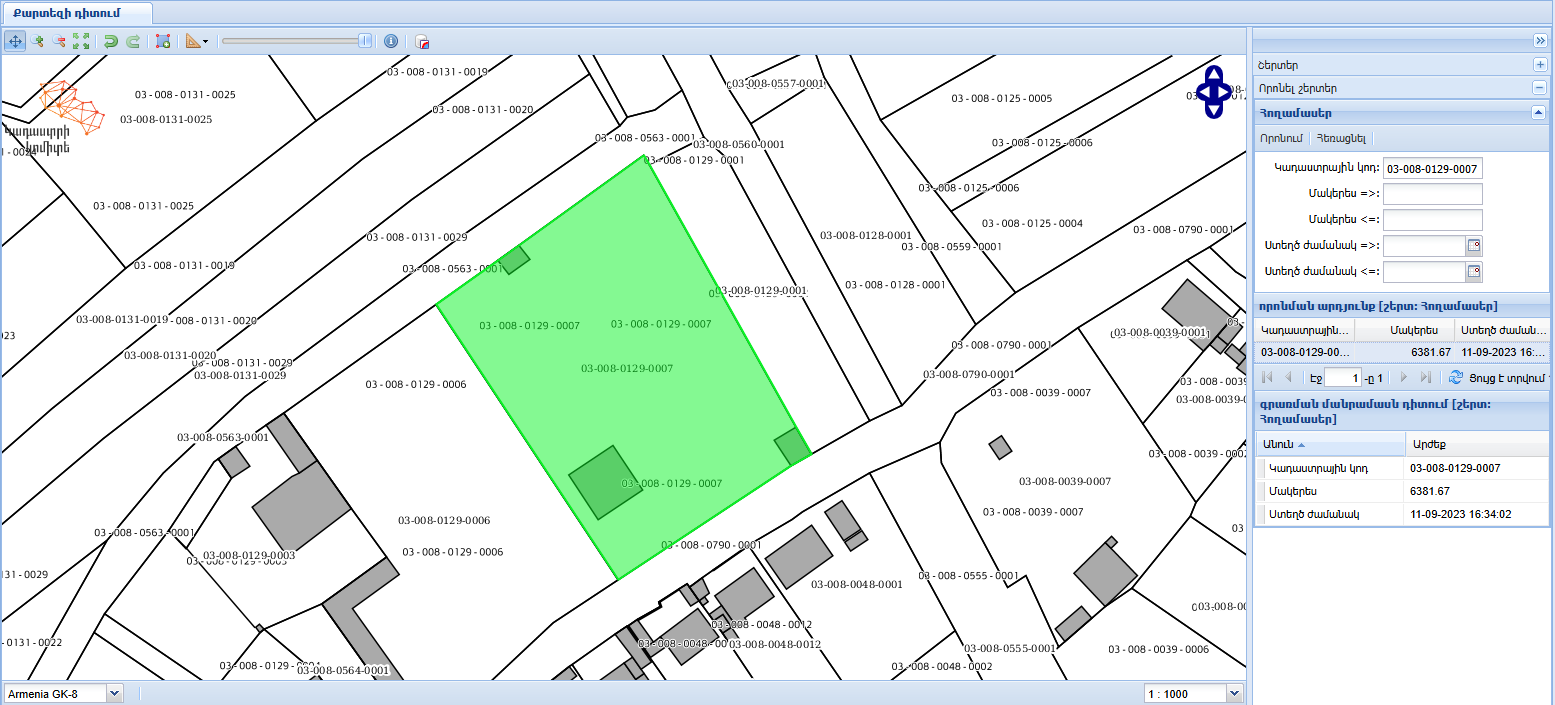Open the measure tool dropdown arrow

click(205, 42)
